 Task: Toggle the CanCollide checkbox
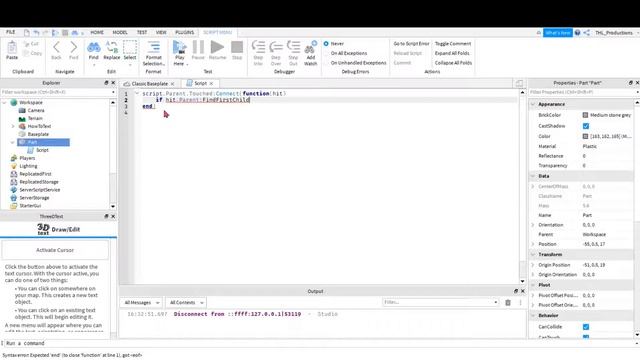click(x=586, y=327)
